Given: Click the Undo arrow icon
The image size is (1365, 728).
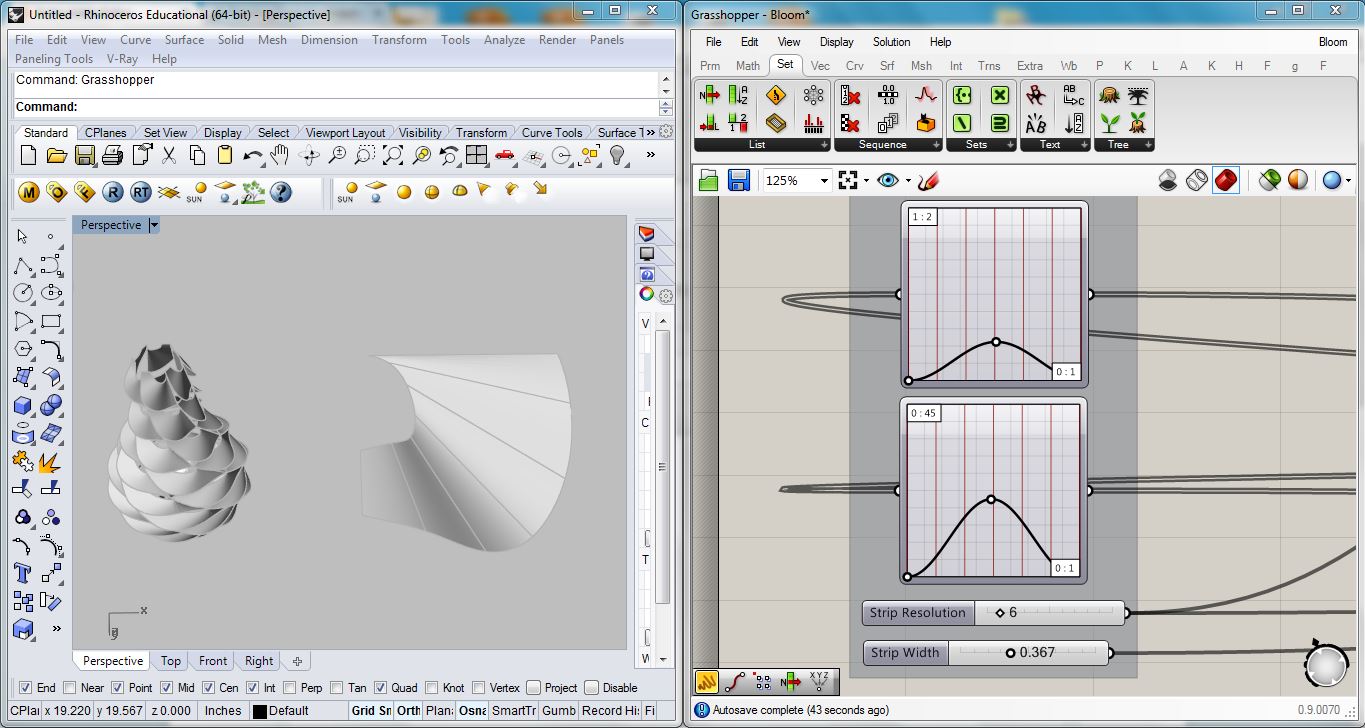Looking at the screenshot, I should 252,155.
